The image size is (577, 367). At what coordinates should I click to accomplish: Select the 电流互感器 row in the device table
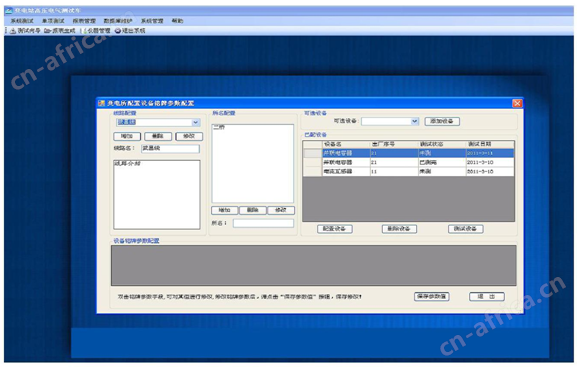[408, 172]
